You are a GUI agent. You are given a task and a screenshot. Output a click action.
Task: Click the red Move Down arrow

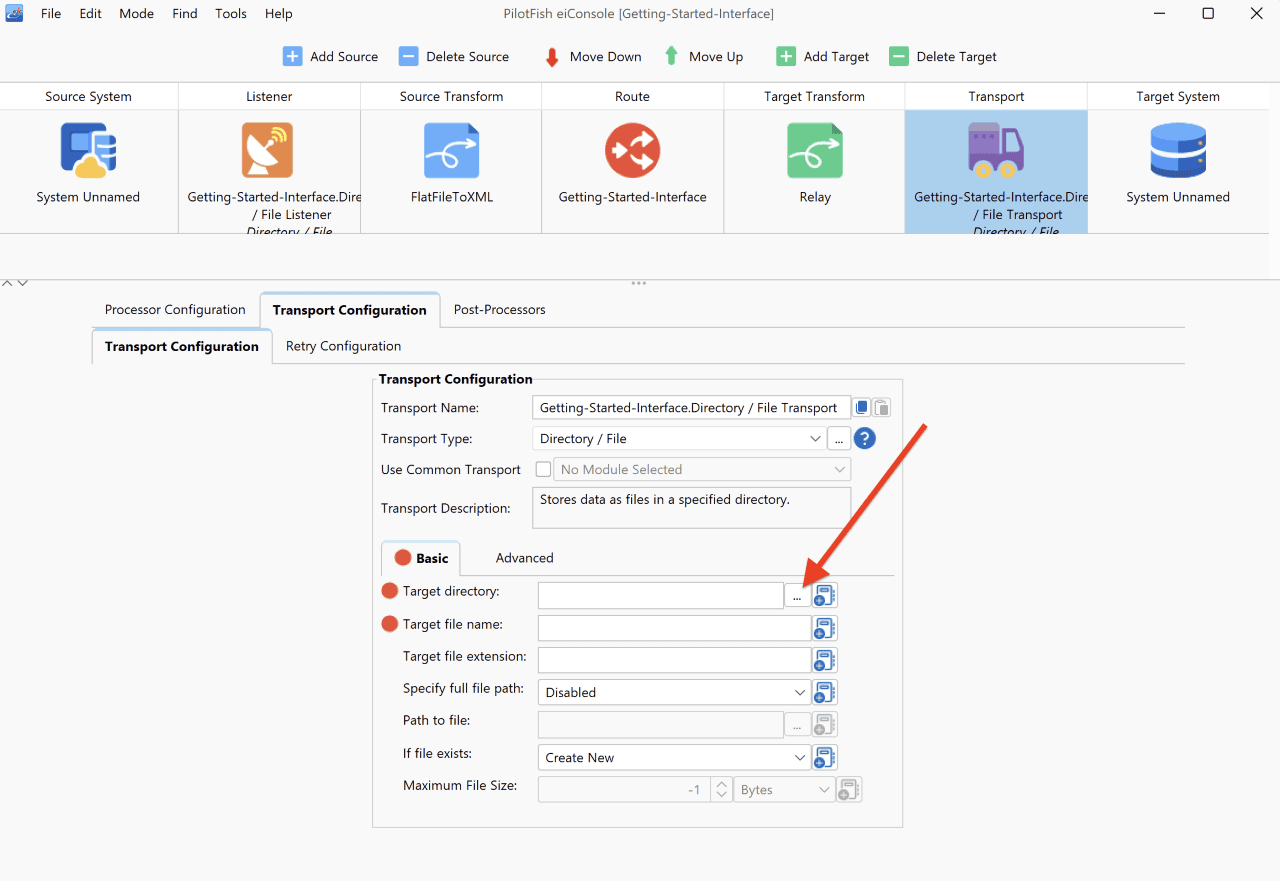pyautogui.click(x=552, y=57)
